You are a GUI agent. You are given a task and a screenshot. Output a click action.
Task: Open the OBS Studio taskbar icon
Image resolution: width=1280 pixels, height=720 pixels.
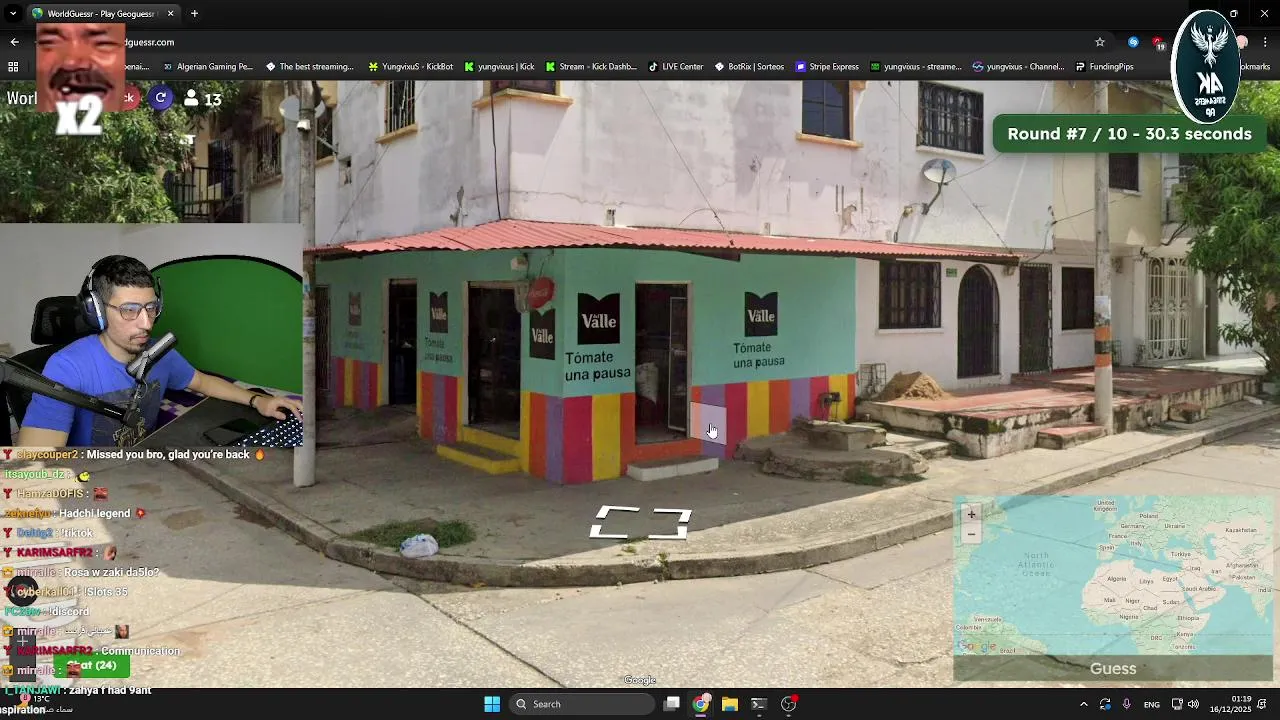click(788, 704)
